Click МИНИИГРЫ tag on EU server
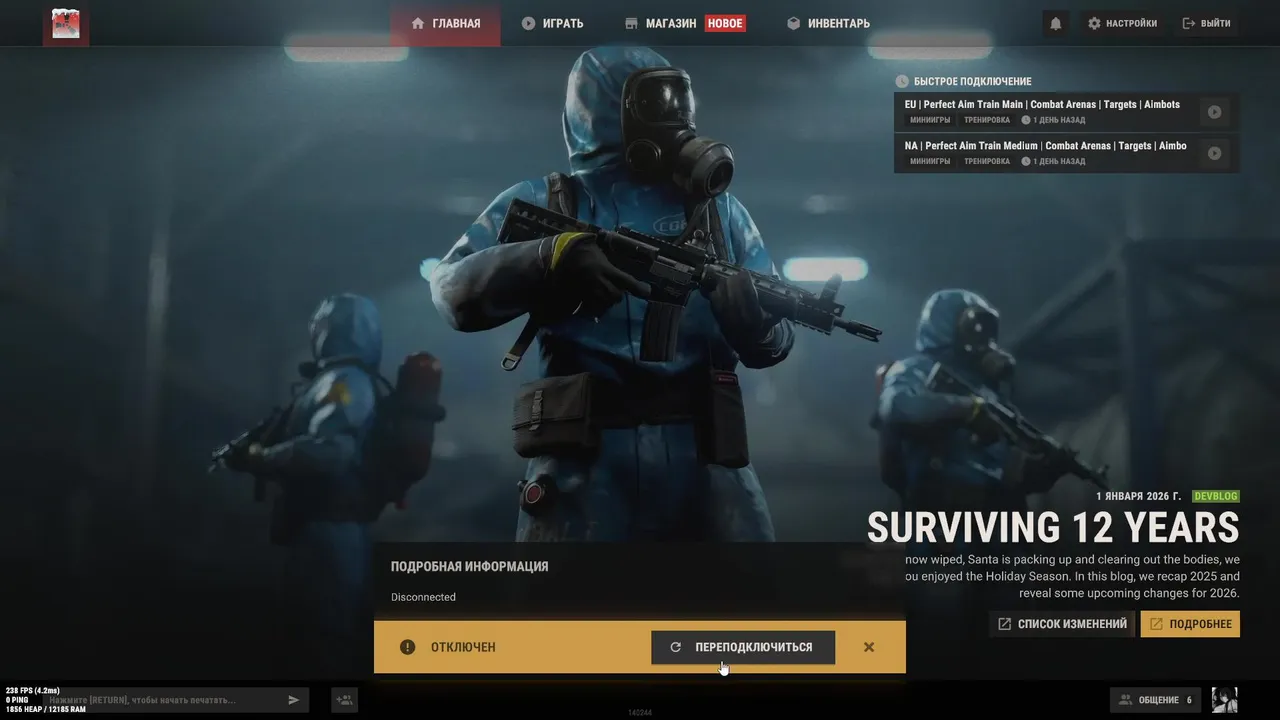 pos(930,120)
